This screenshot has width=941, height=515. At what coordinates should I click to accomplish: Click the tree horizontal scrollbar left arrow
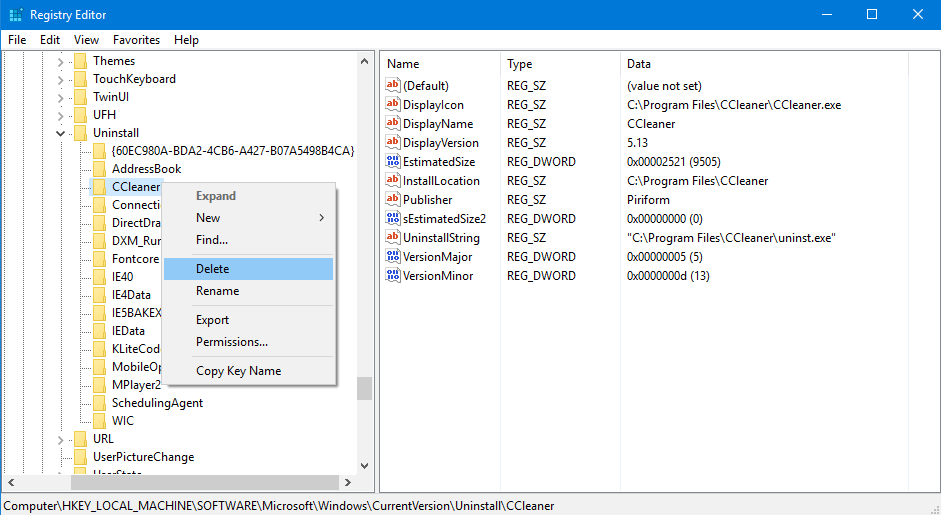click(x=11, y=482)
